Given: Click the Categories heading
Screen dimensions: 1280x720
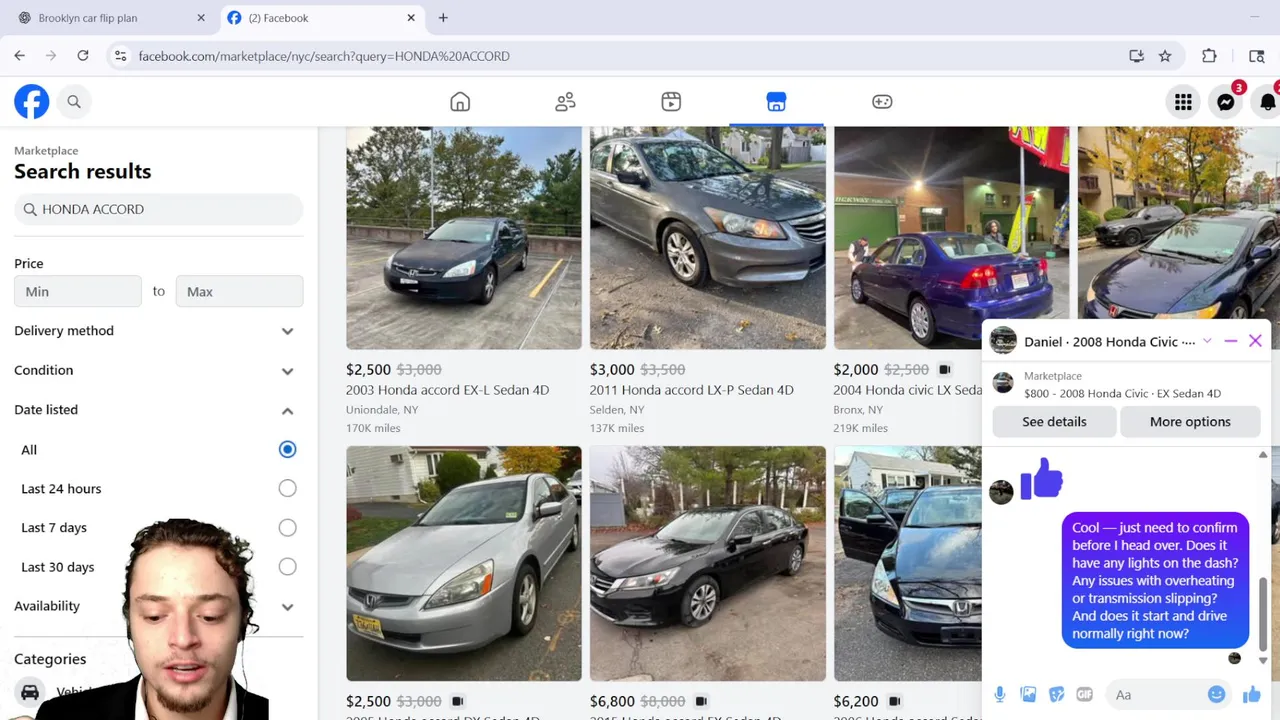Looking at the screenshot, I should 50,659.
